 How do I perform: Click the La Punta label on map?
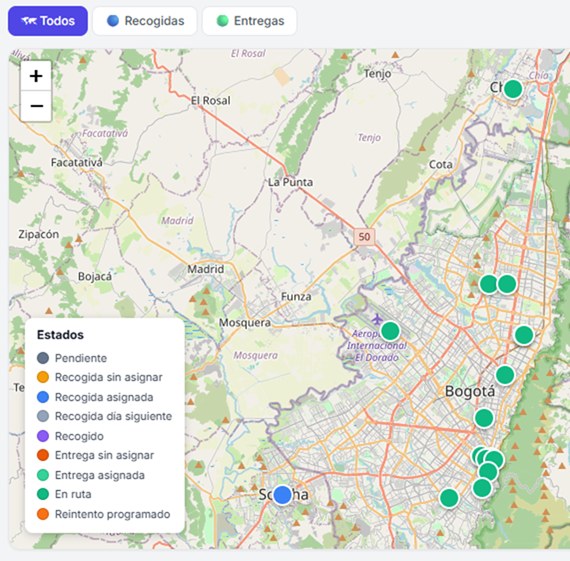tap(290, 182)
